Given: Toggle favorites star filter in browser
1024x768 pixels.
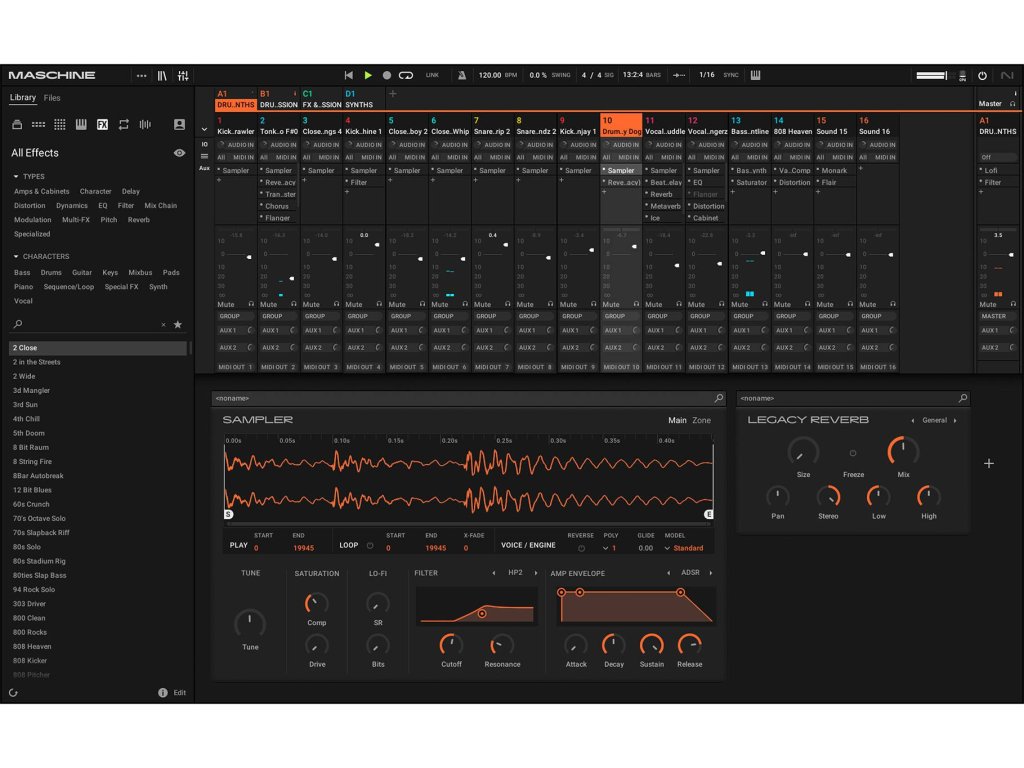Looking at the screenshot, I should tap(178, 325).
